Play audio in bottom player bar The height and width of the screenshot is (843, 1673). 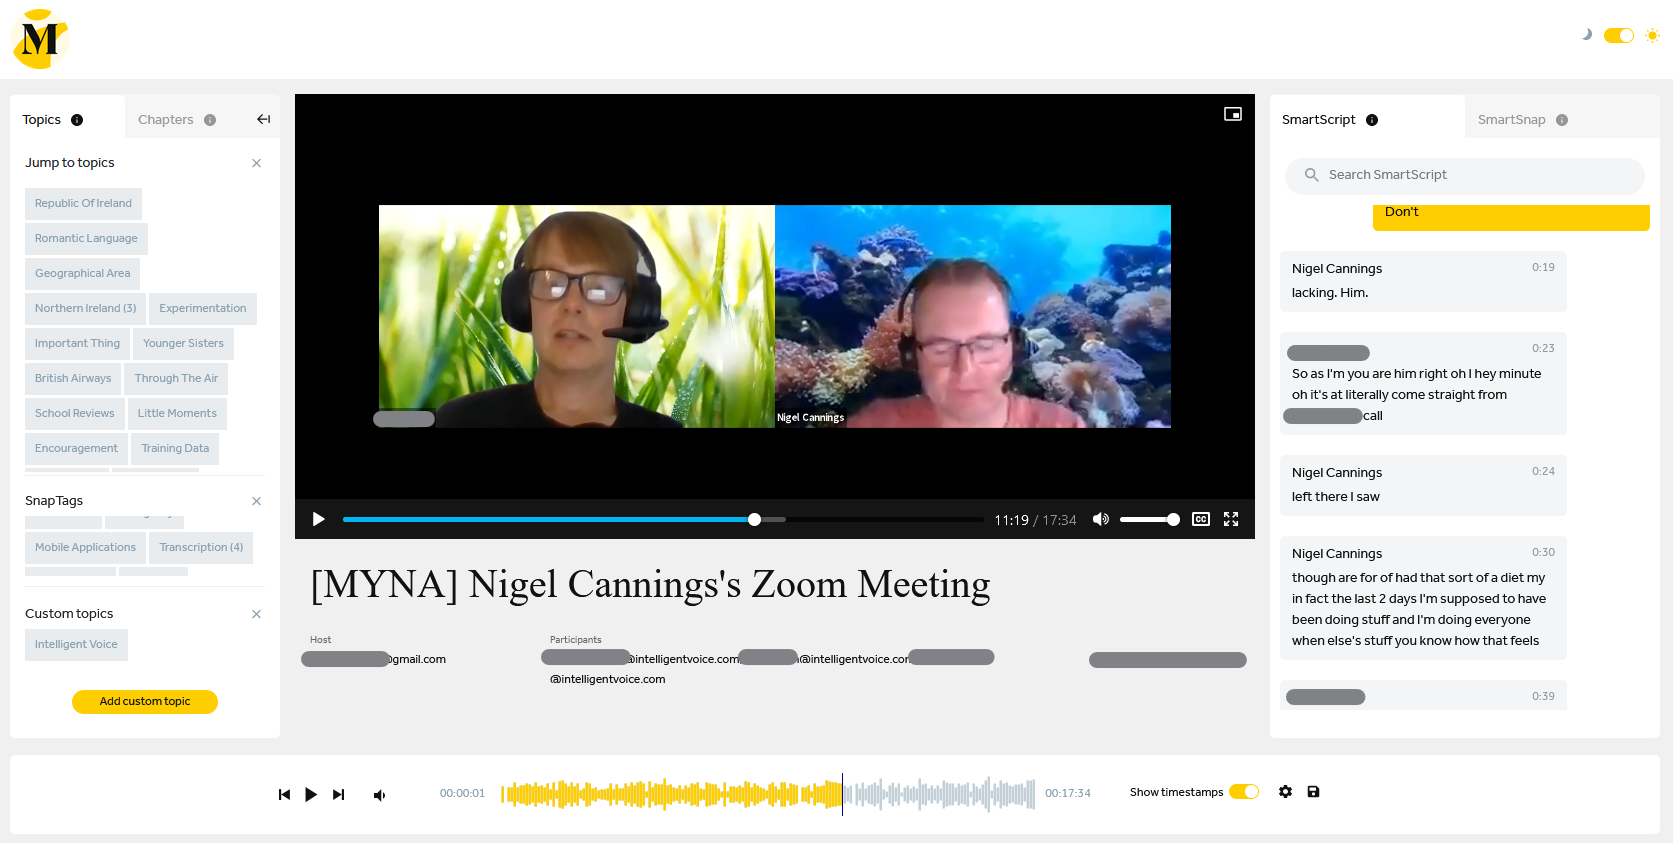point(311,795)
